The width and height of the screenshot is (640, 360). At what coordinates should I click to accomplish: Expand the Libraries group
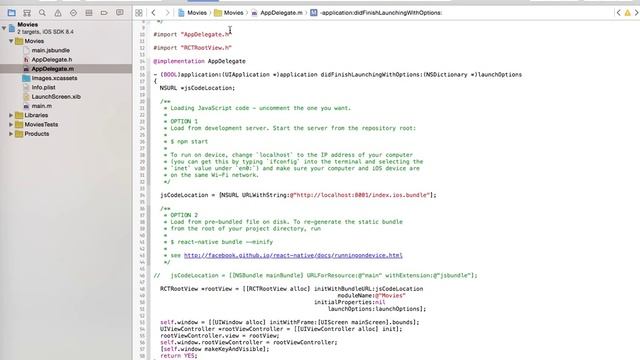tap(11, 116)
